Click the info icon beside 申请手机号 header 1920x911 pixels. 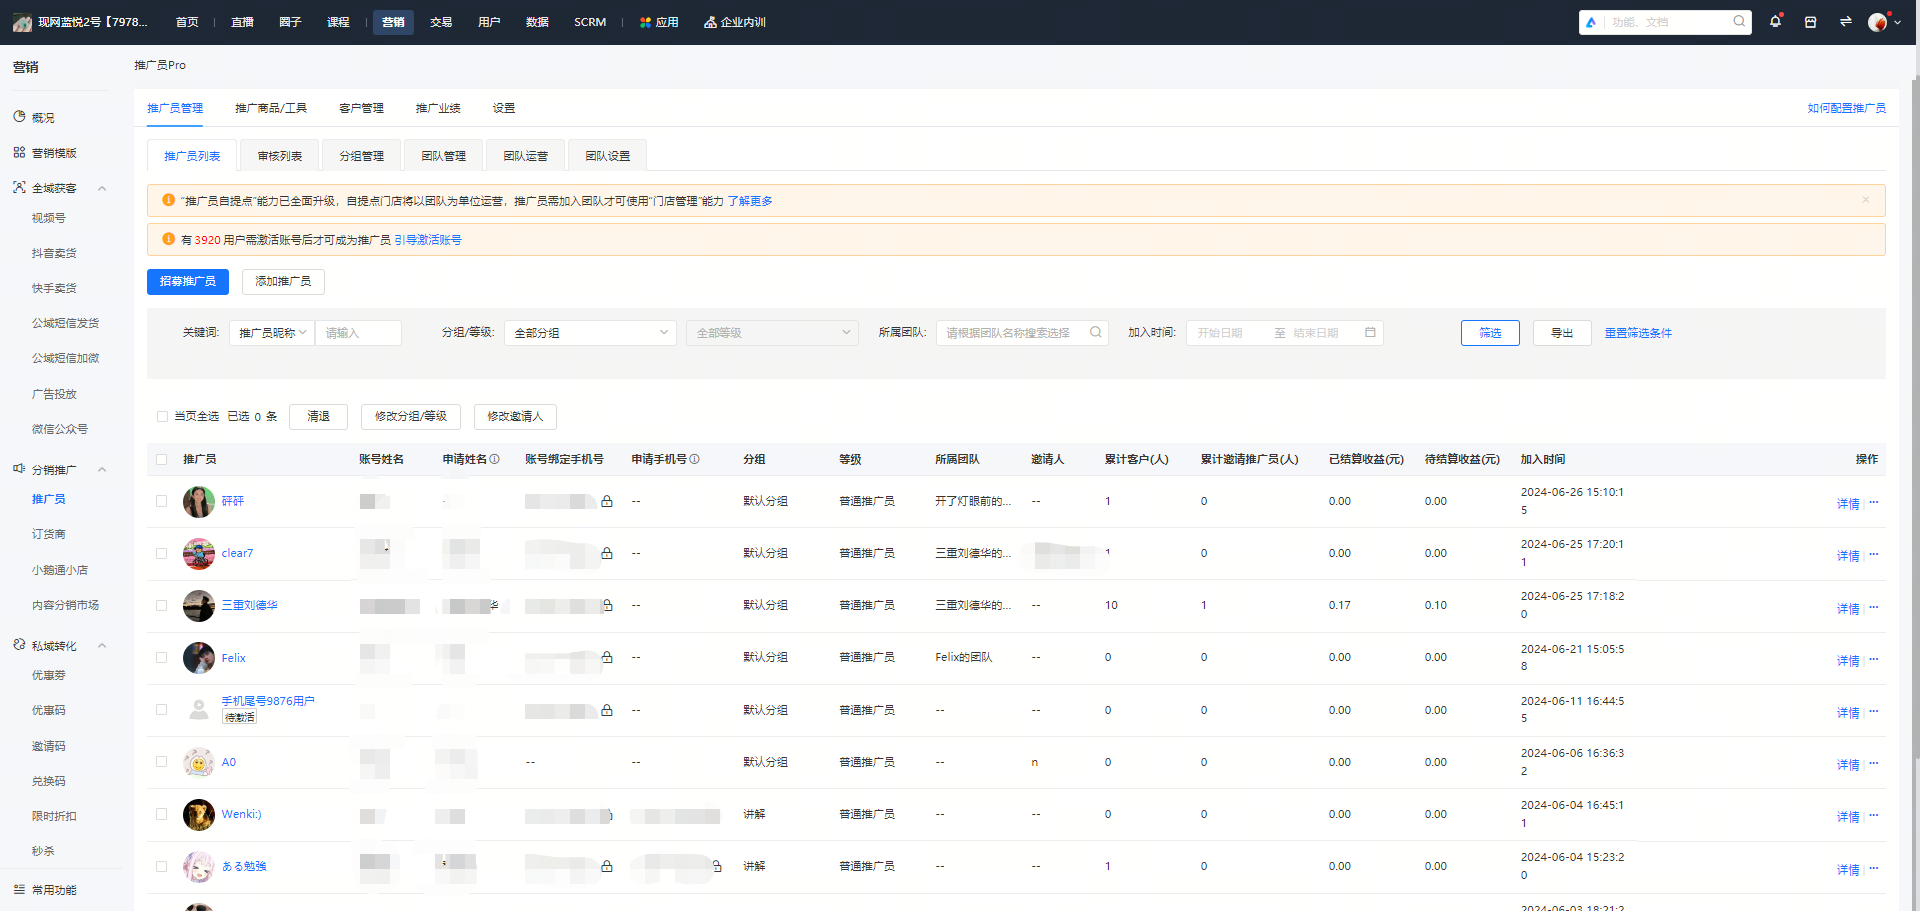tap(694, 459)
